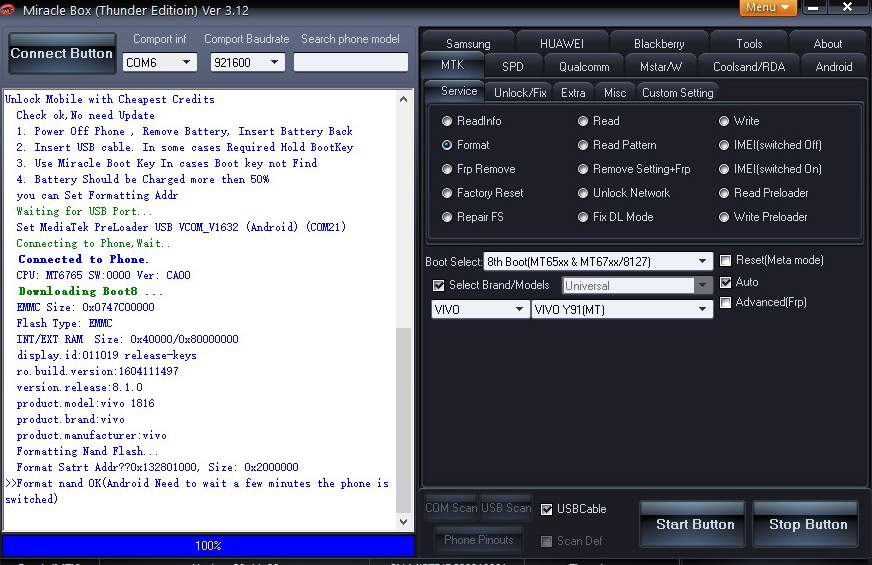Click the Connect Button
This screenshot has height=565, width=872.
point(62,53)
